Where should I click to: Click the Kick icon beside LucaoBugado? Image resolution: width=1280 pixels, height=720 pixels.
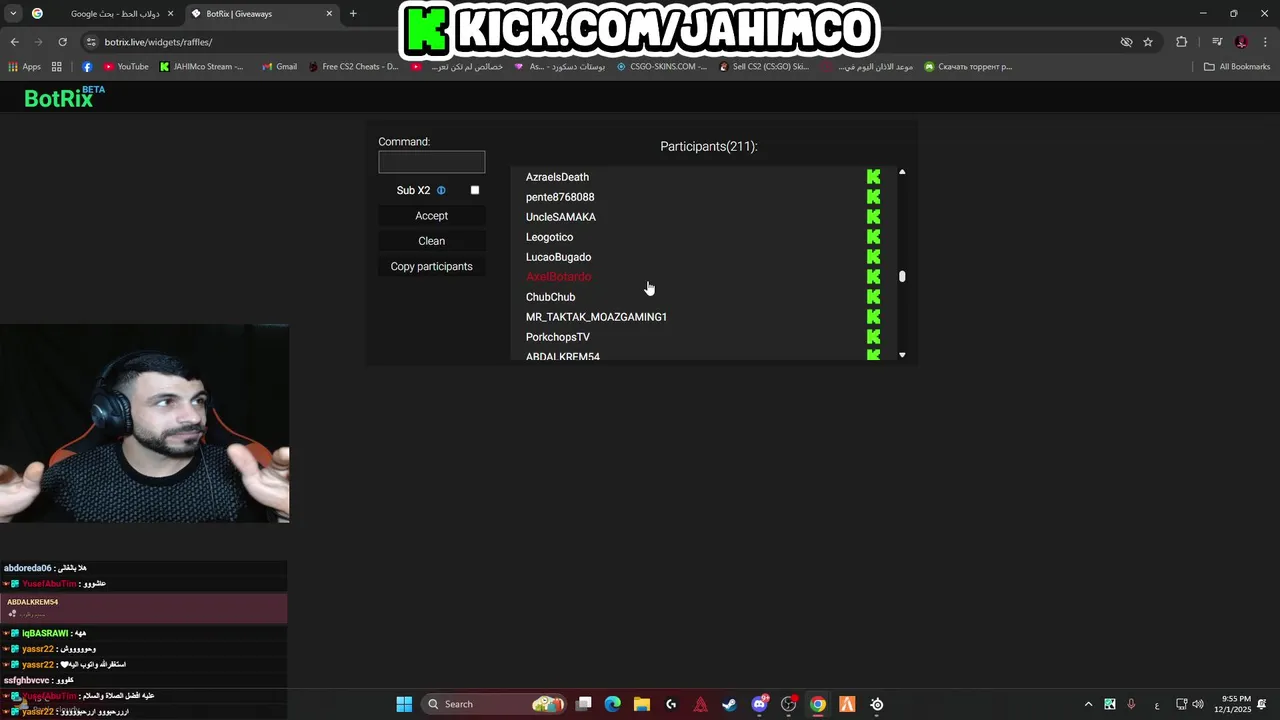click(873, 257)
